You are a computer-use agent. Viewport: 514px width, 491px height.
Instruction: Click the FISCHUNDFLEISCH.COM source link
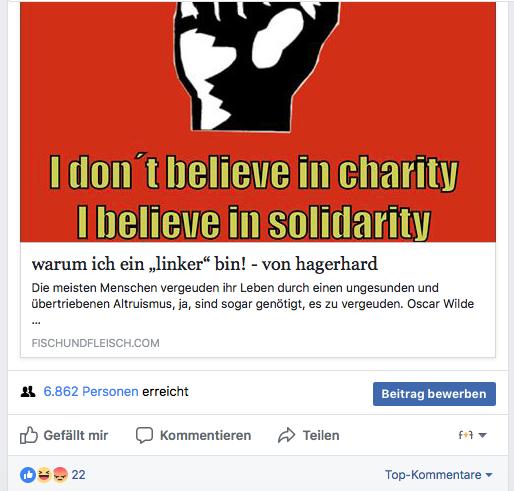point(95,343)
